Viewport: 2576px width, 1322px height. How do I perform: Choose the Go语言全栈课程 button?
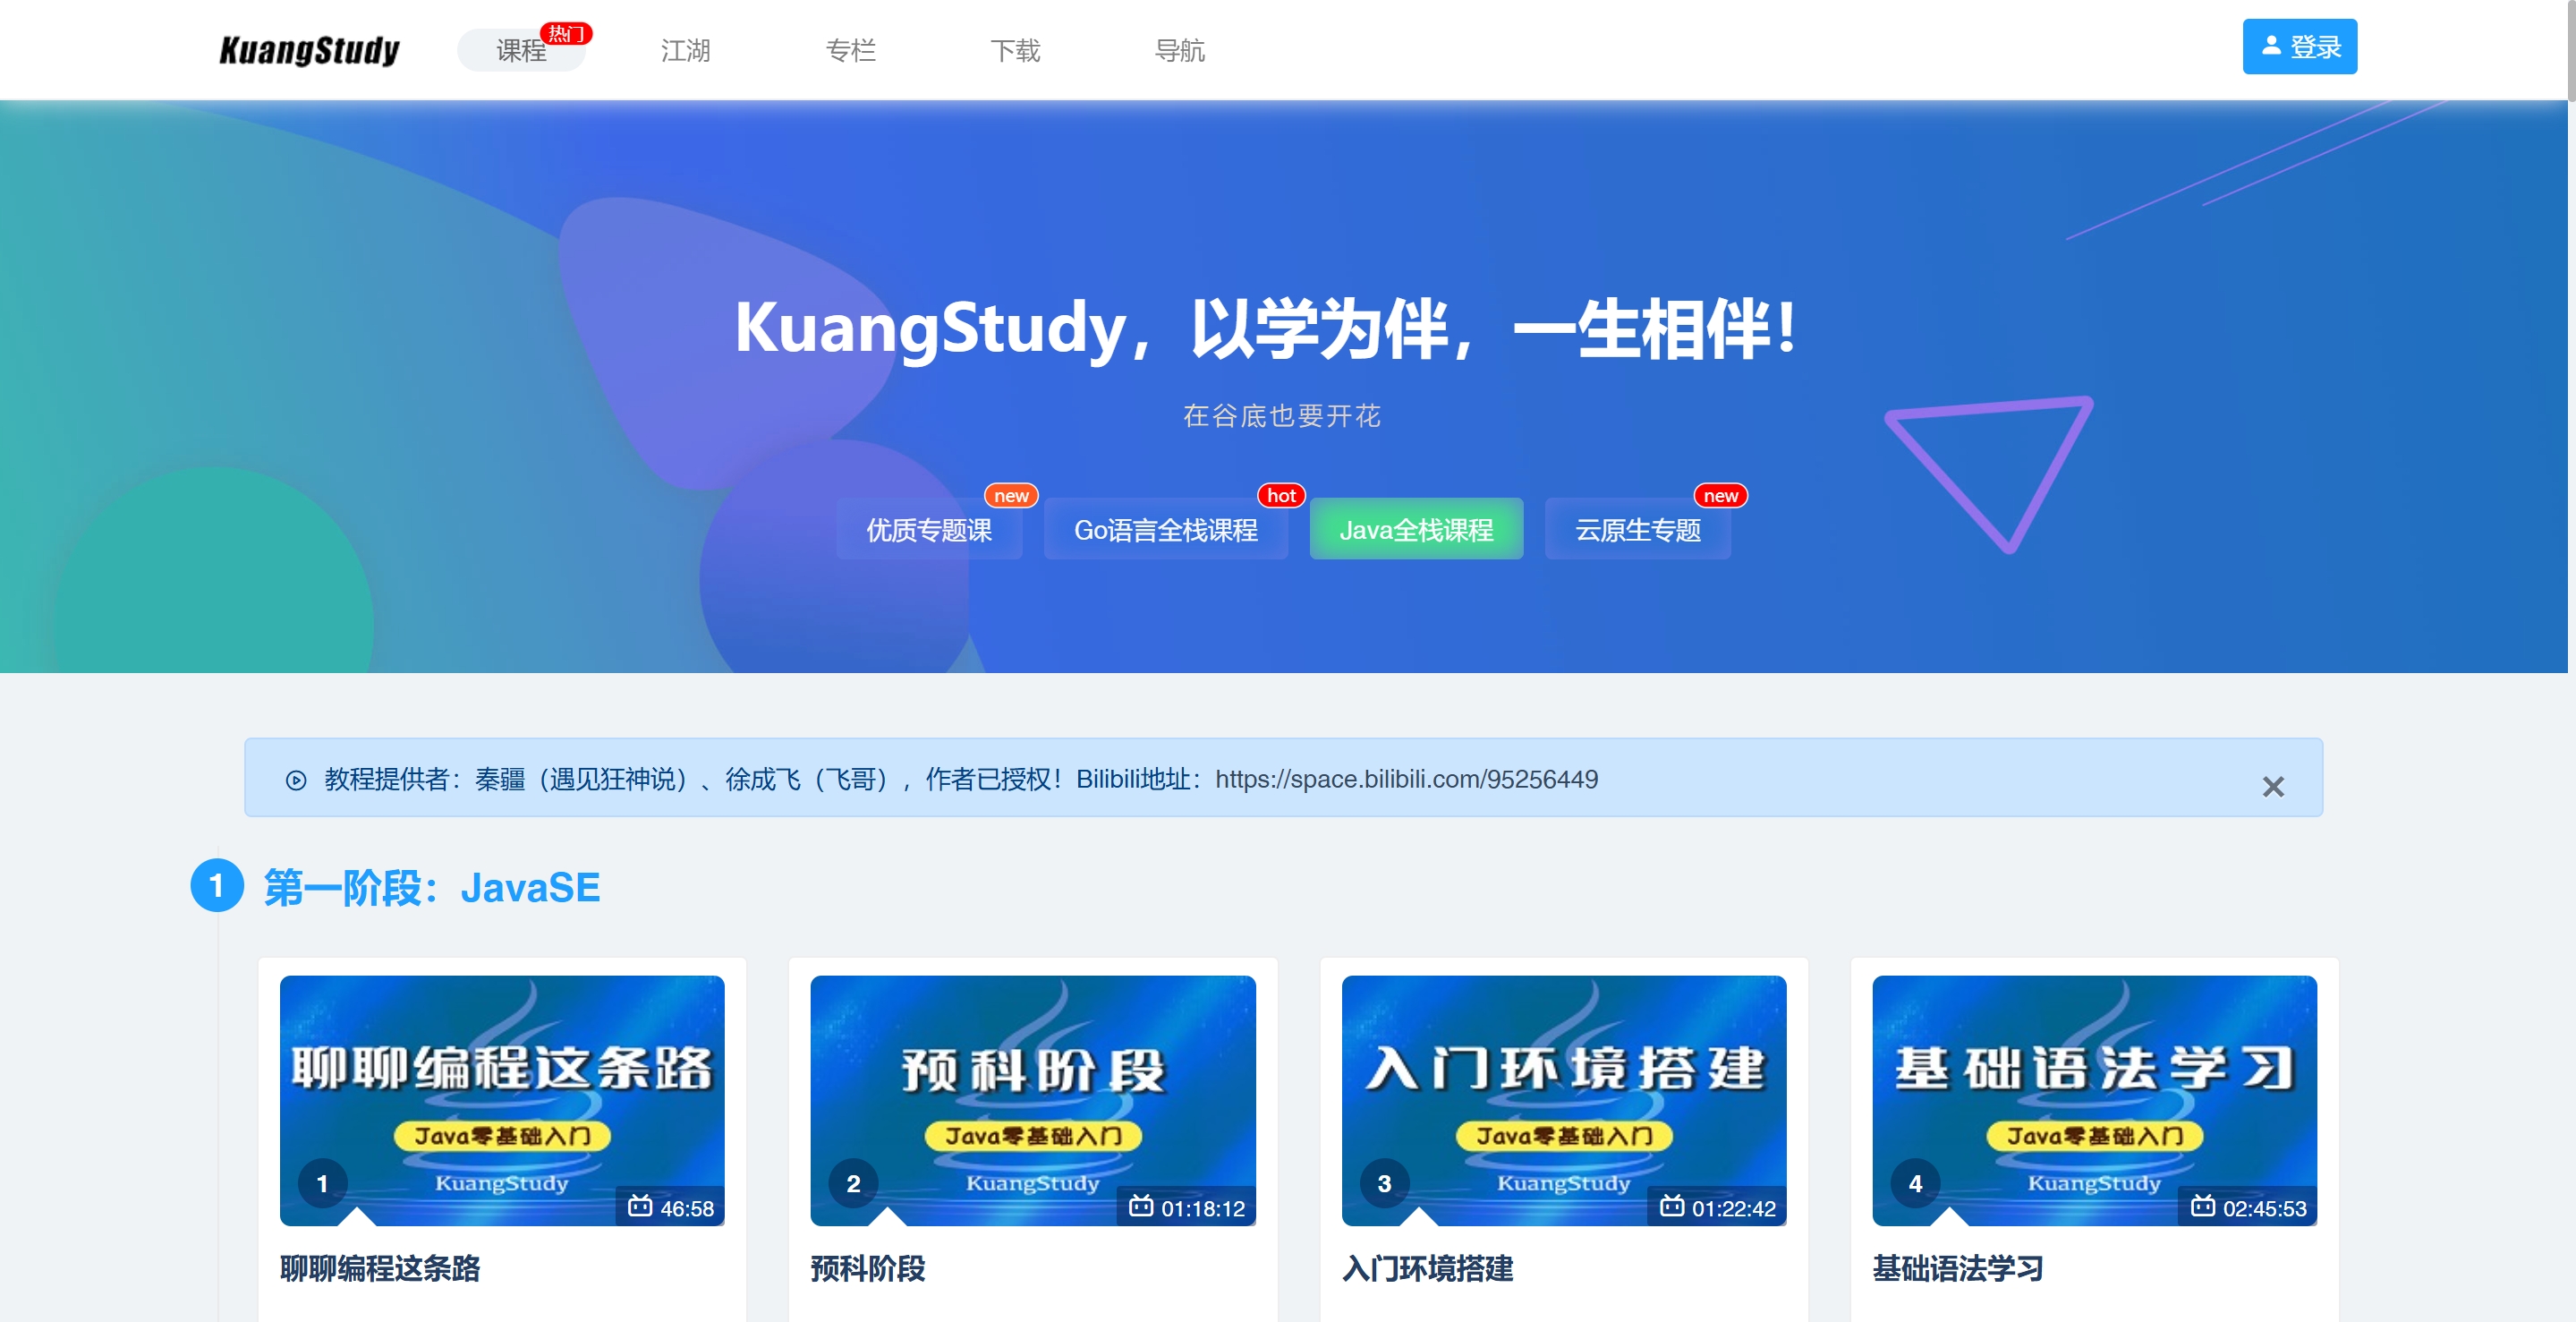[1165, 530]
